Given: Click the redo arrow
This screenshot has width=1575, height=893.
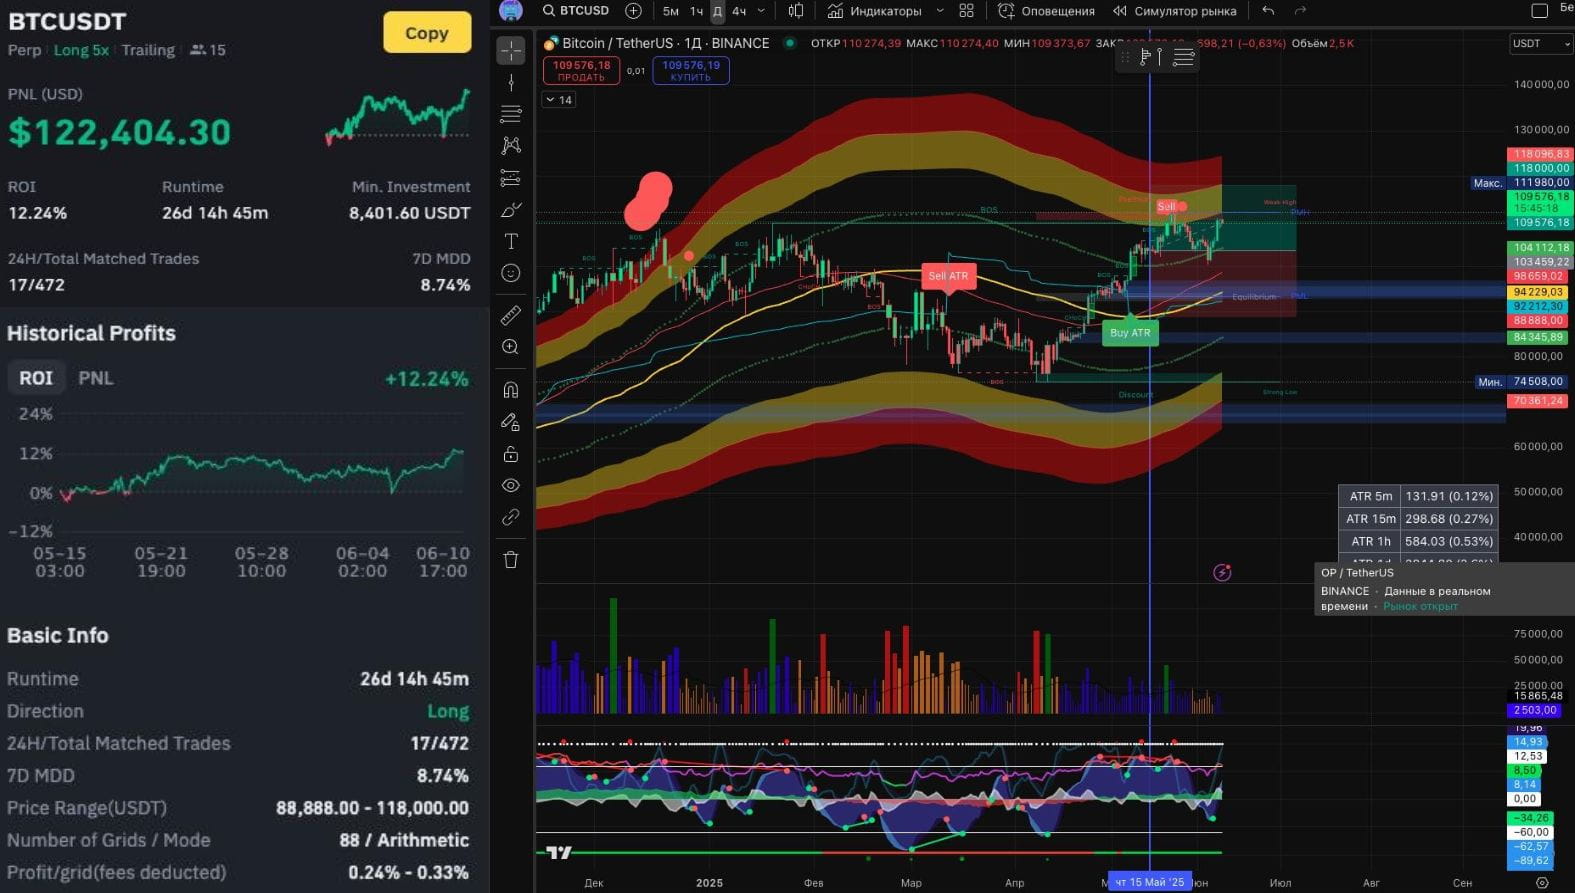Looking at the screenshot, I should coord(1300,11).
